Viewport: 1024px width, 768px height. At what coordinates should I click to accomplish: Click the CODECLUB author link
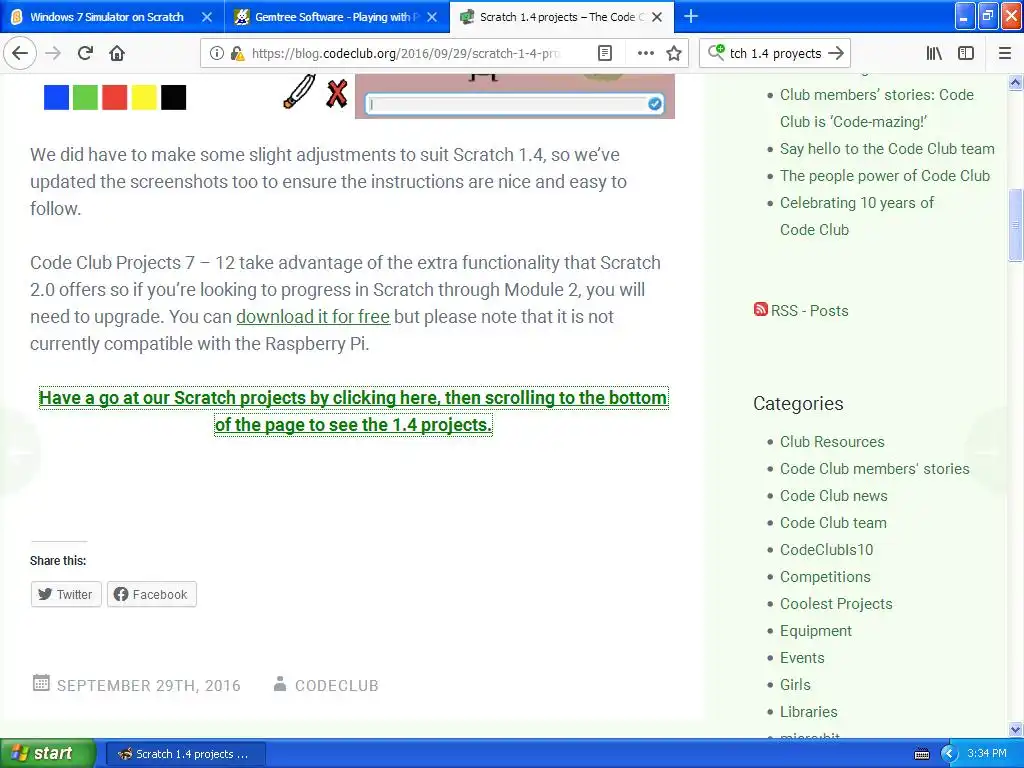pyautogui.click(x=336, y=686)
